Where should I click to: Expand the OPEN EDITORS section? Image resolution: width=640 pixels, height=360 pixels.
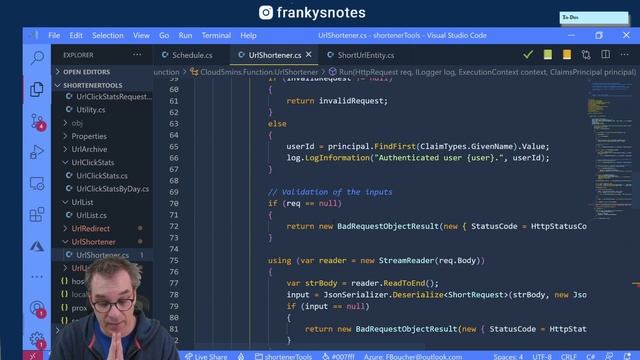click(x=102, y=72)
